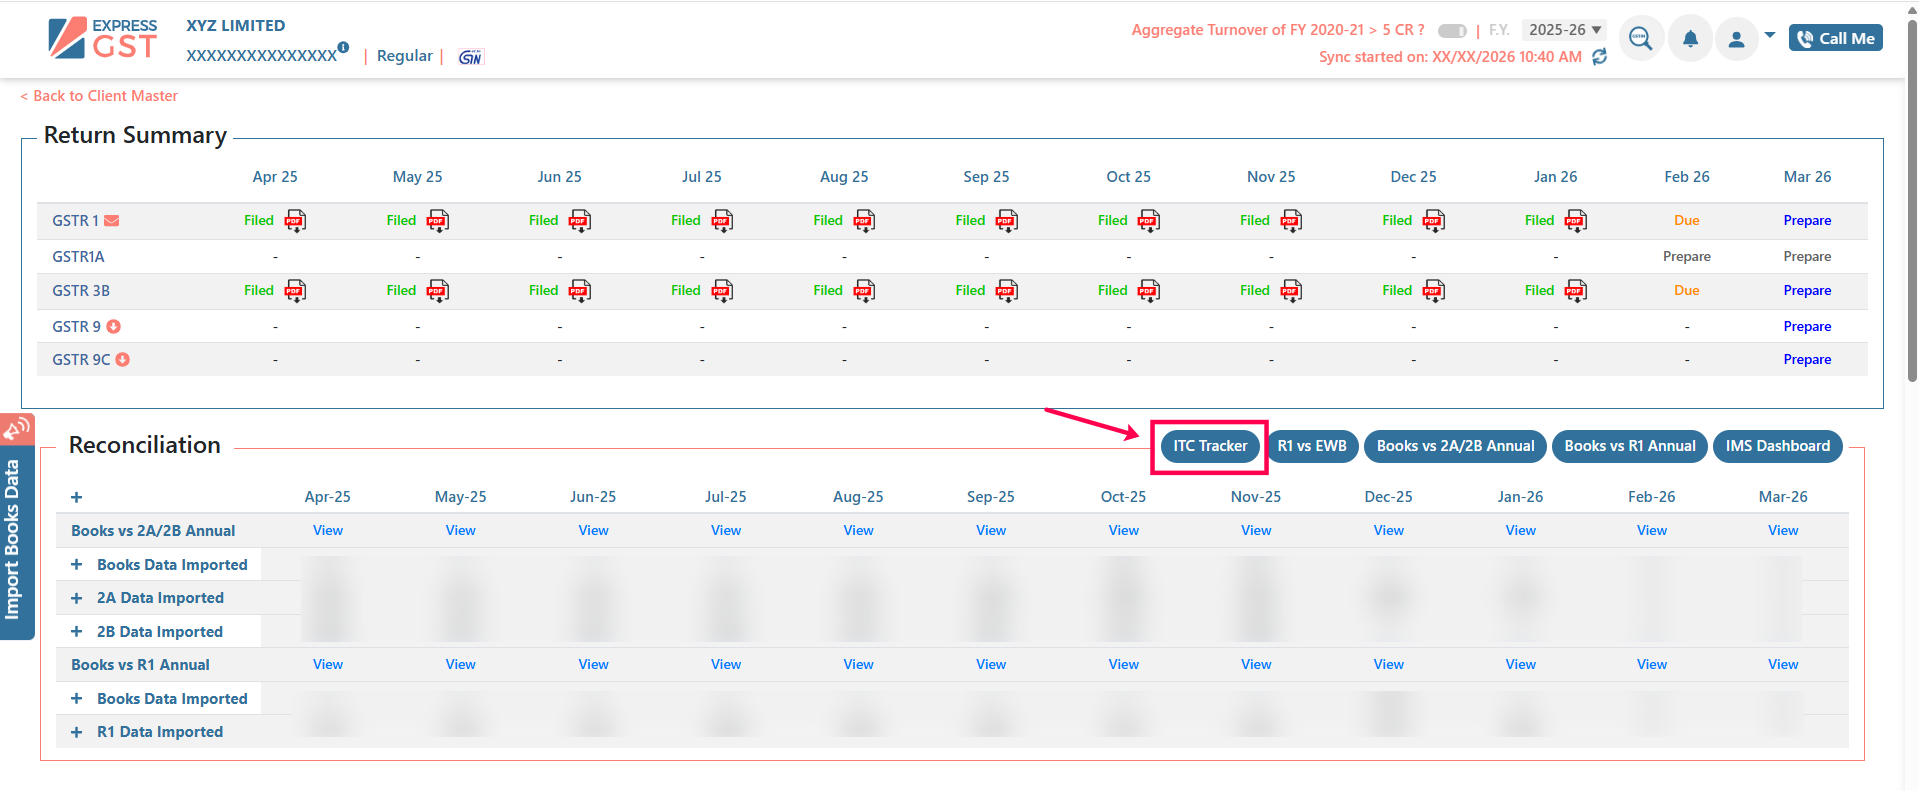This screenshot has height=791, width=1919.
Task: Switch to IMS Dashboard
Action: coord(1777,446)
